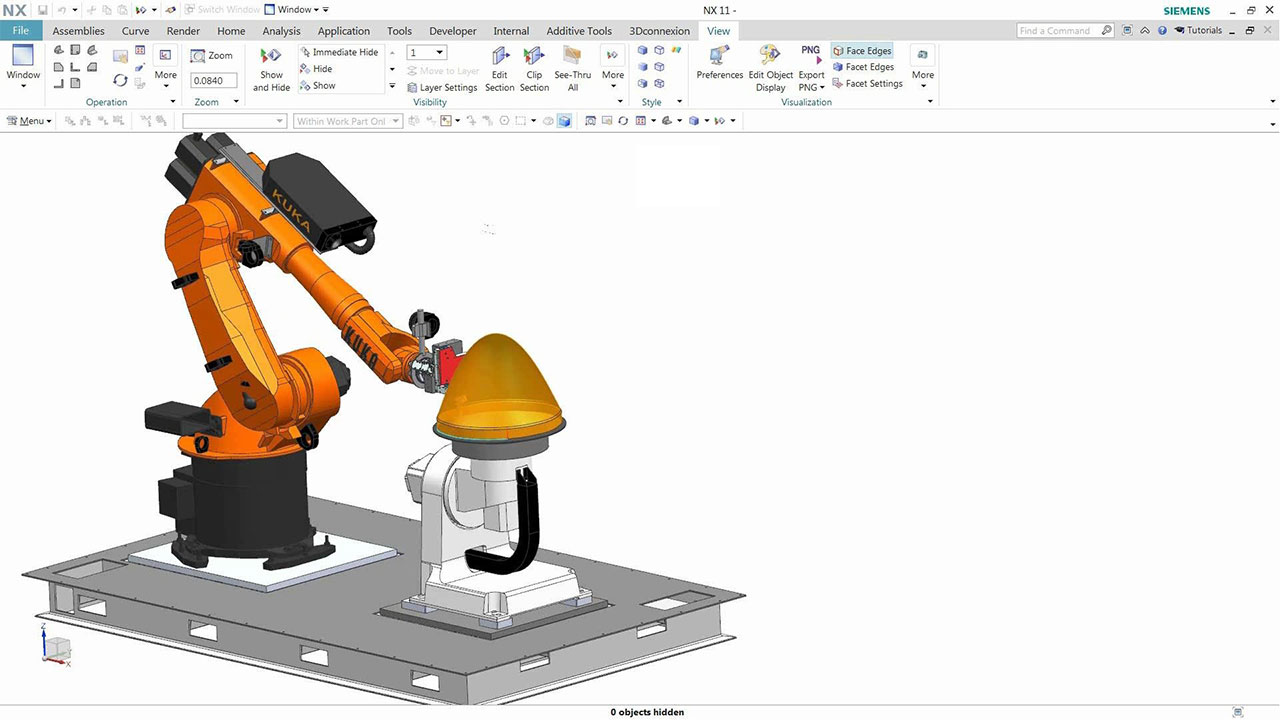Activate See-Thru All

coord(573,69)
